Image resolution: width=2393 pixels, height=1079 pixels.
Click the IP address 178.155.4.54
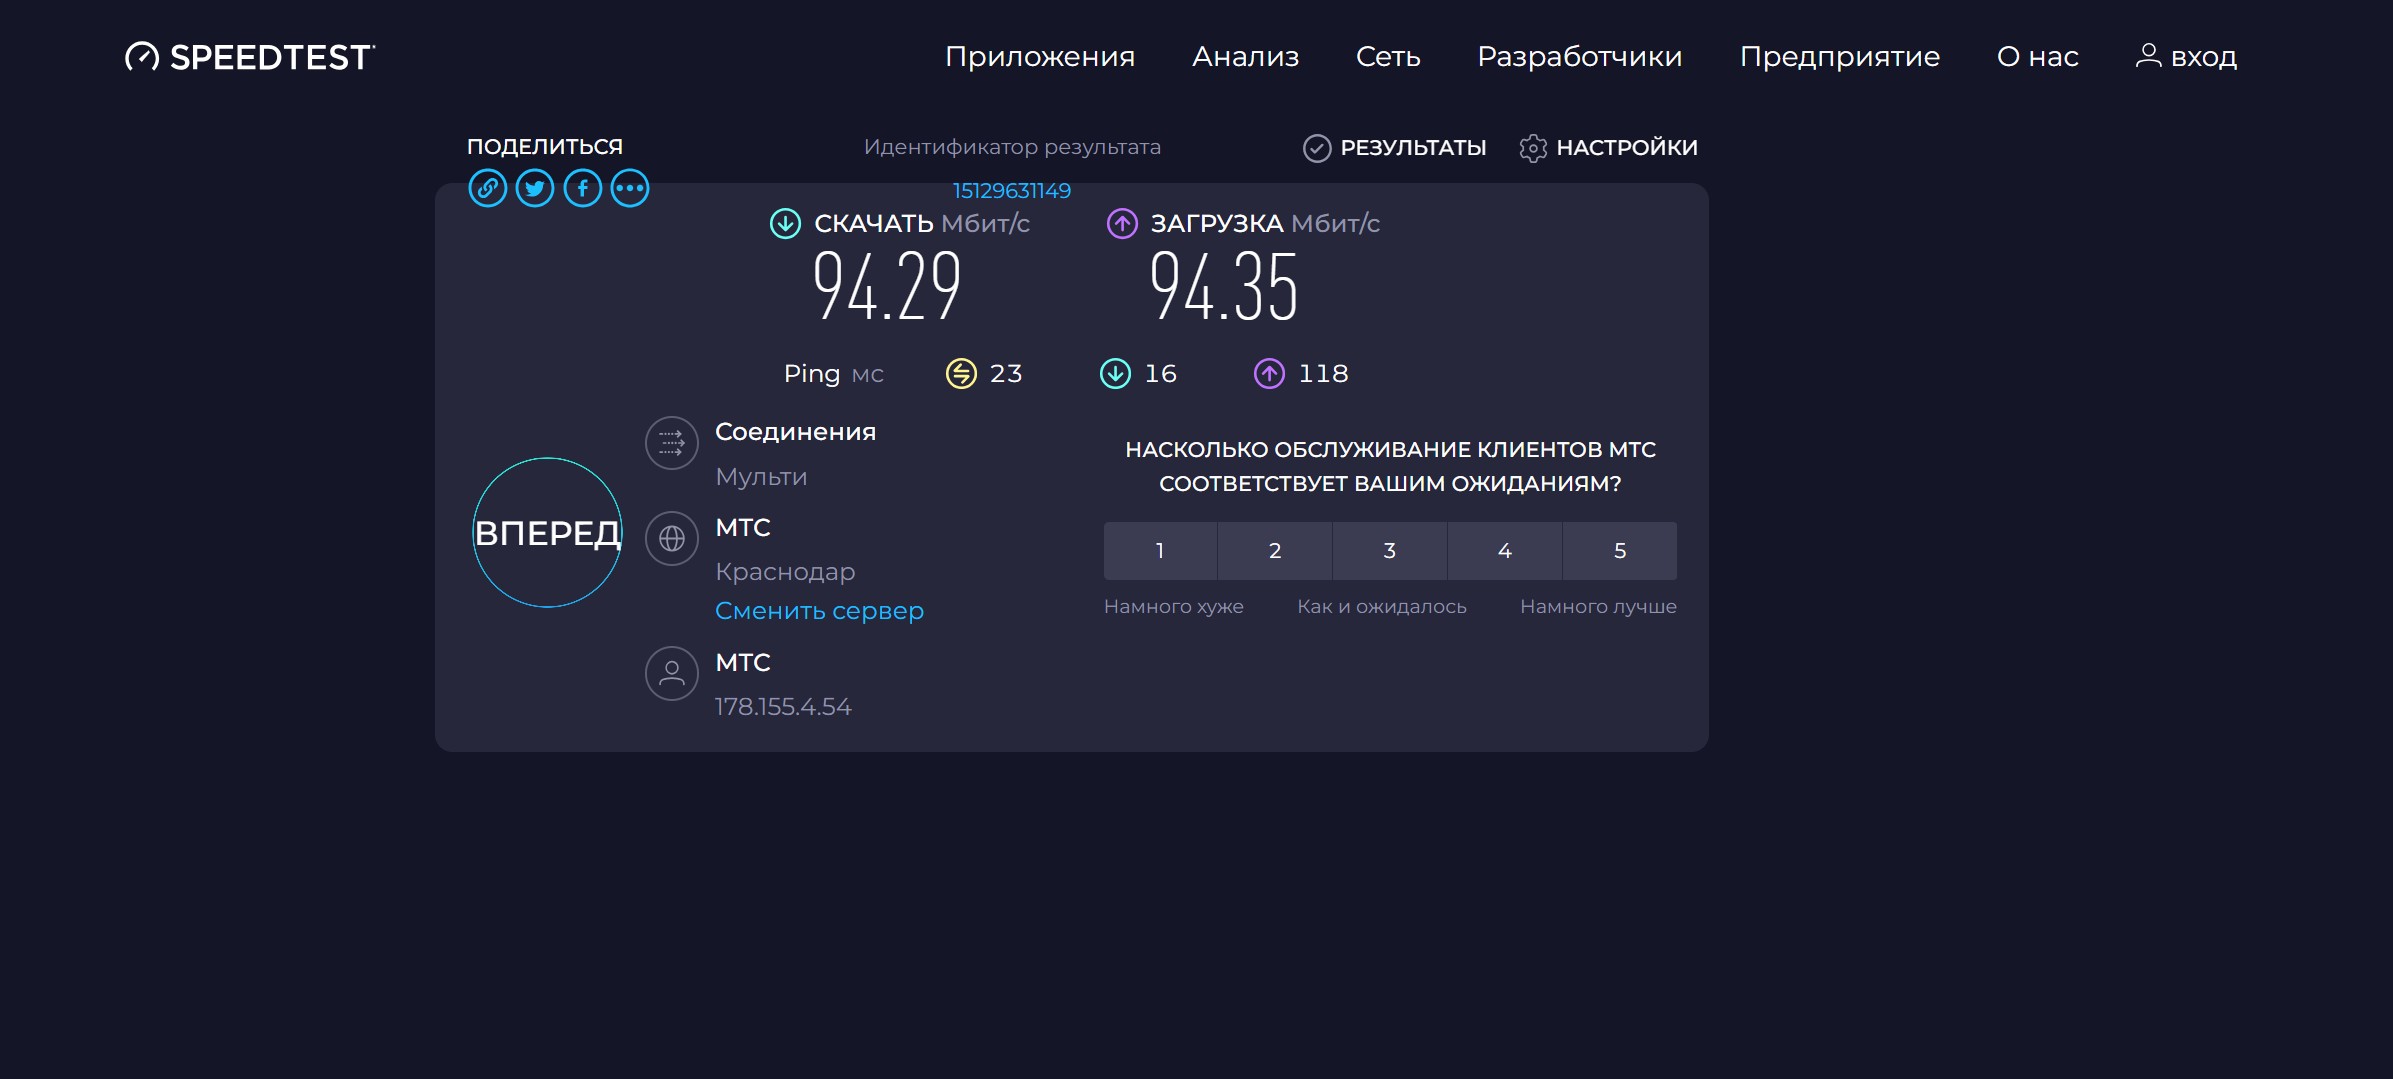pyautogui.click(x=783, y=707)
